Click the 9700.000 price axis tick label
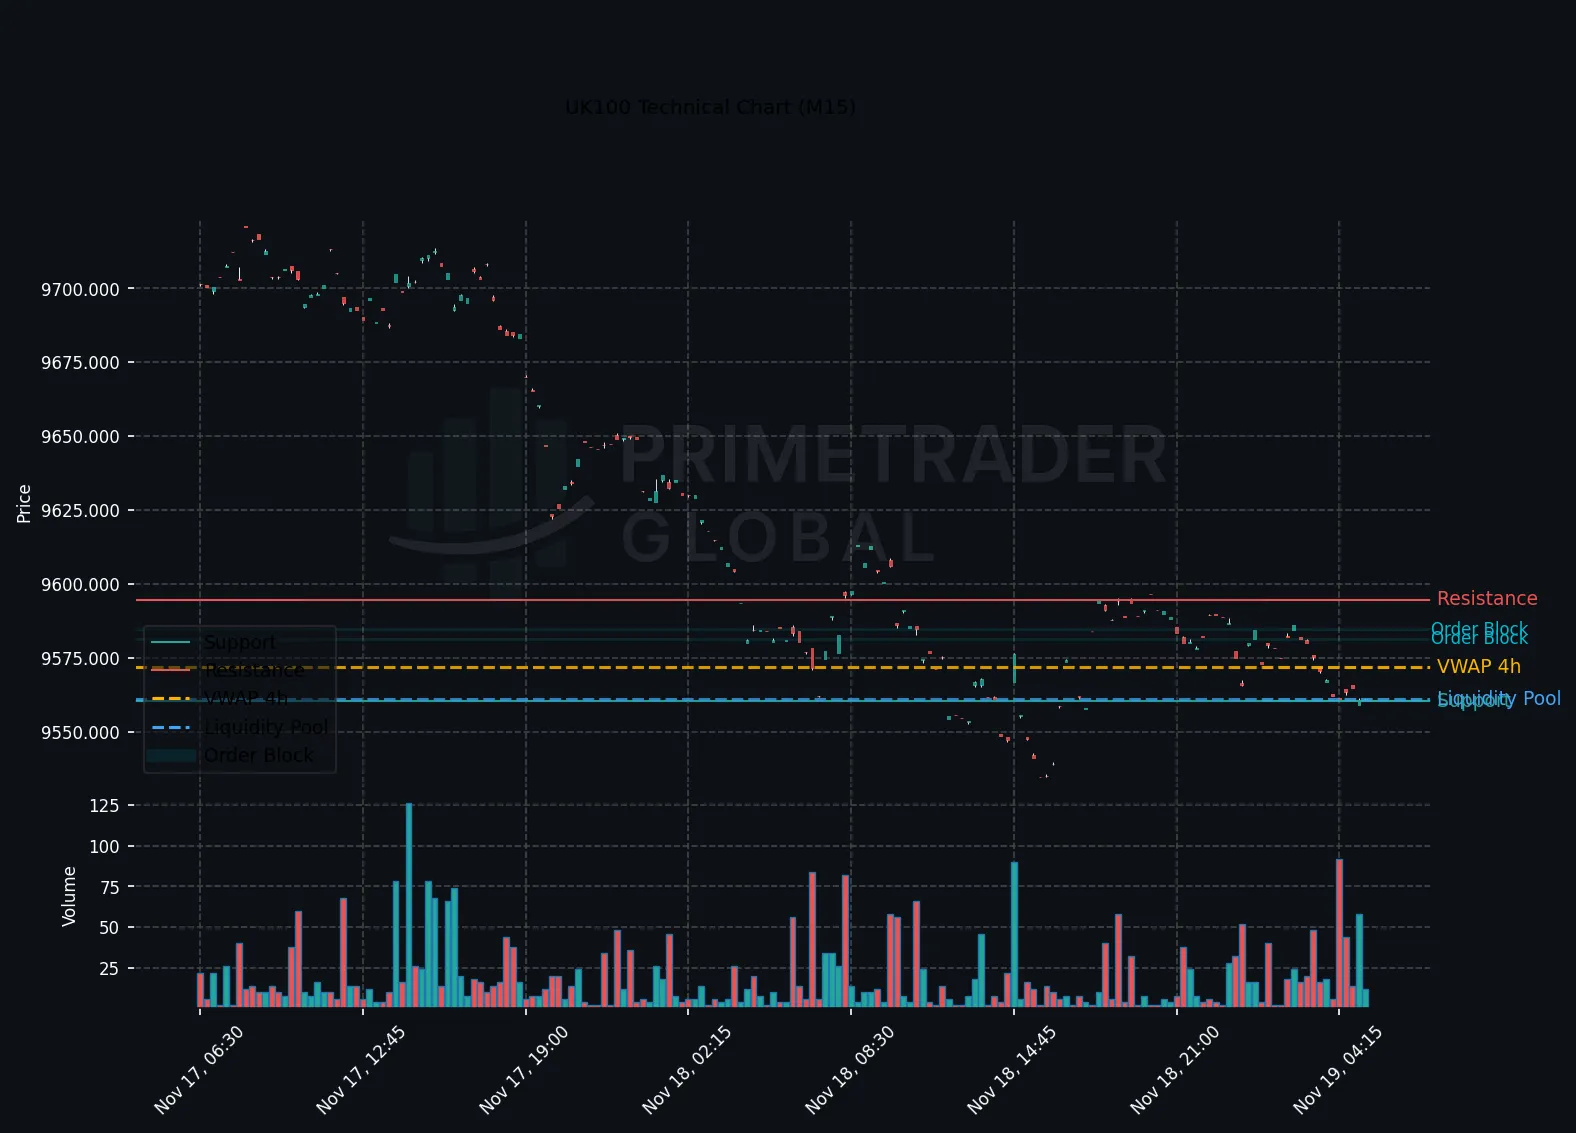 80,289
